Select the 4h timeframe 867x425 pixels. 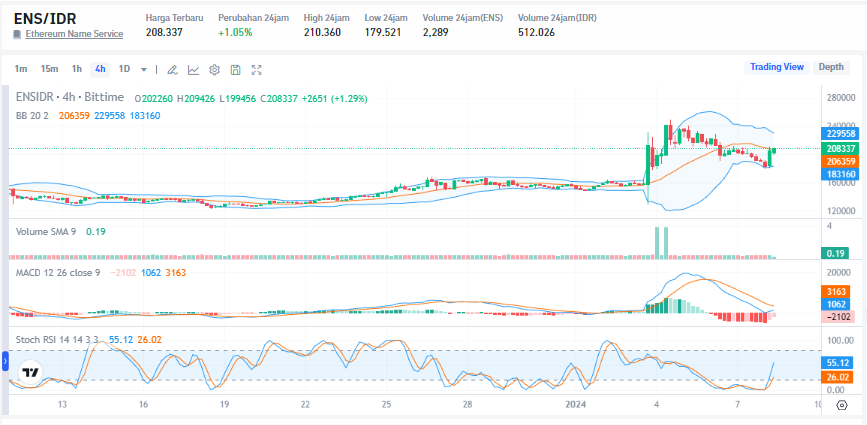[100, 69]
